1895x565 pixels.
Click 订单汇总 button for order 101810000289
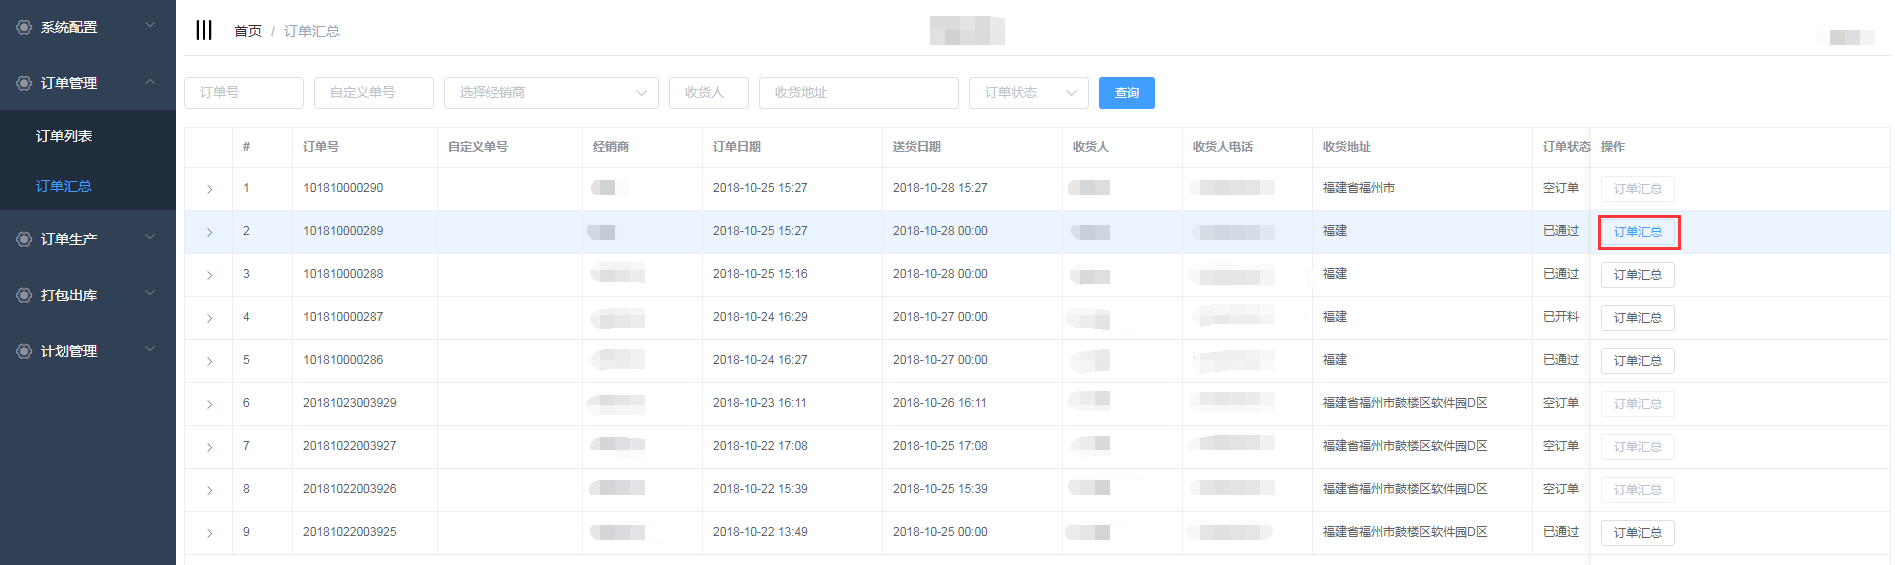coord(1637,232)
